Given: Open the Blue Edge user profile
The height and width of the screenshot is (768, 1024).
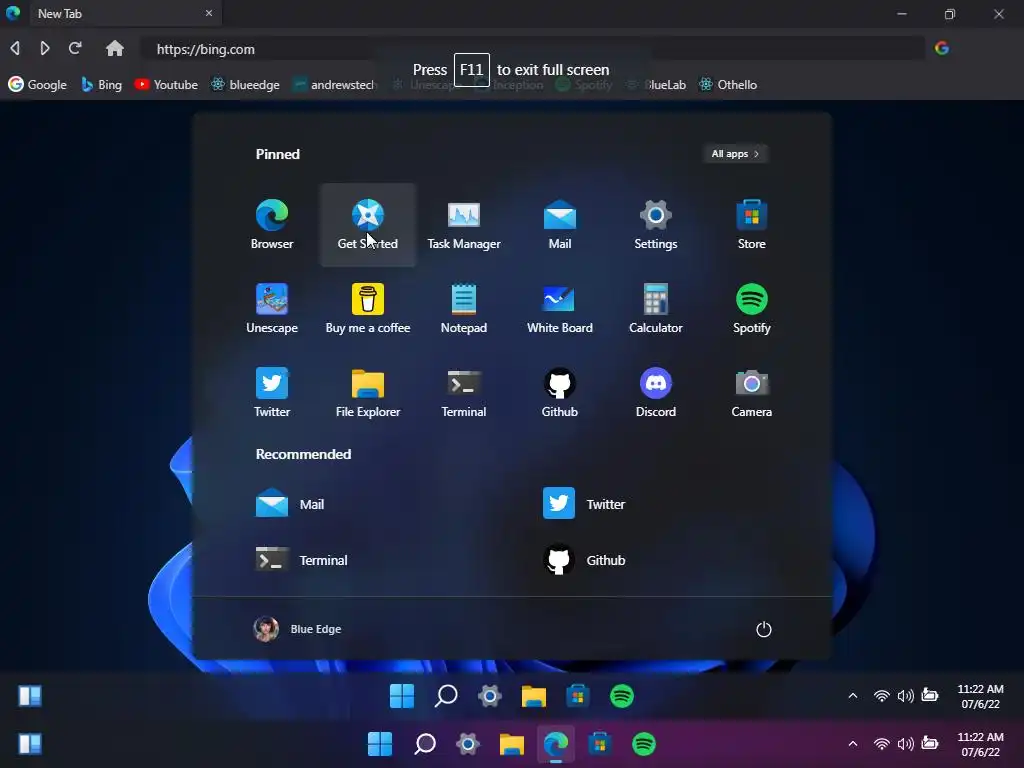Looking at the screenshot, I should [x=297, y=629].
